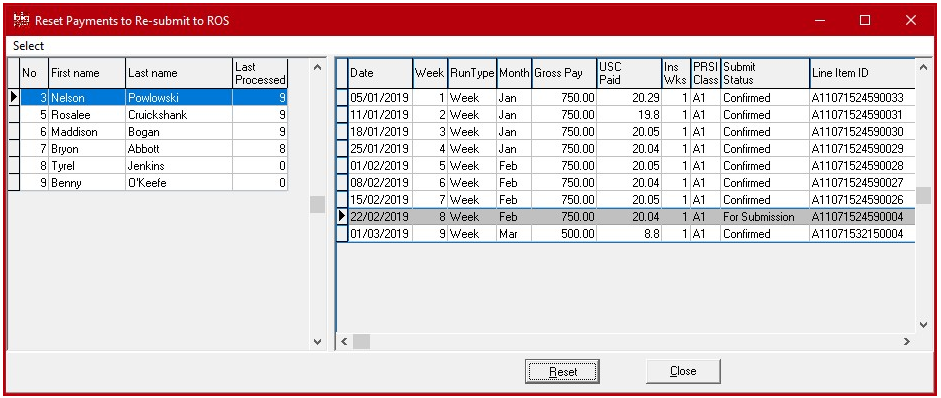The image size is (941, 398).
Task: Select the payment dated 15/02/2019
Action: (x=631, y=199)
